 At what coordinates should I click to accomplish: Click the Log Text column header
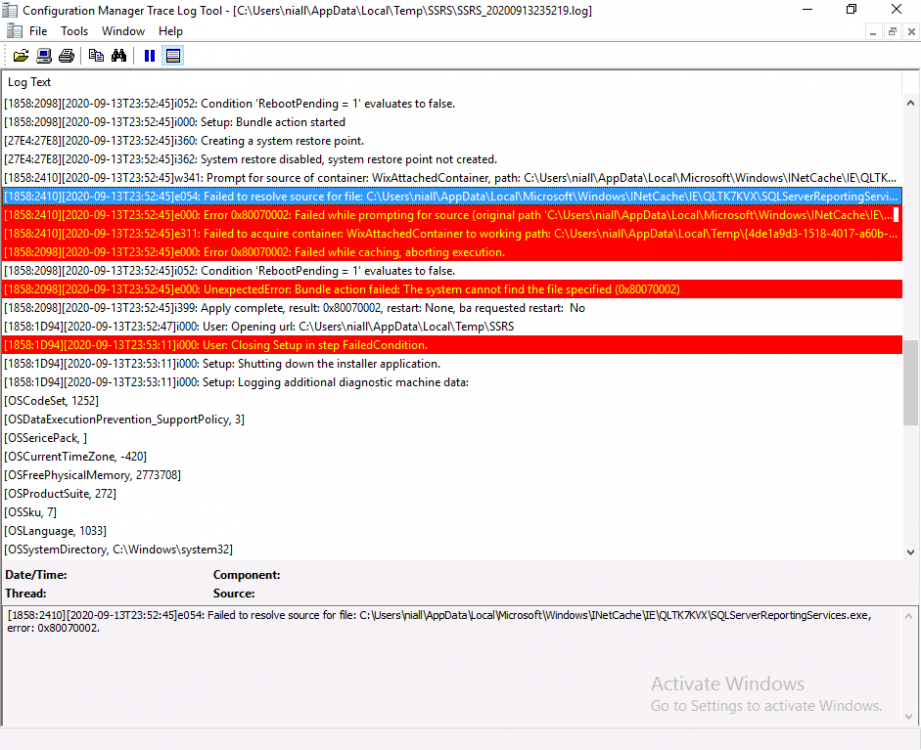pos(451,82)
